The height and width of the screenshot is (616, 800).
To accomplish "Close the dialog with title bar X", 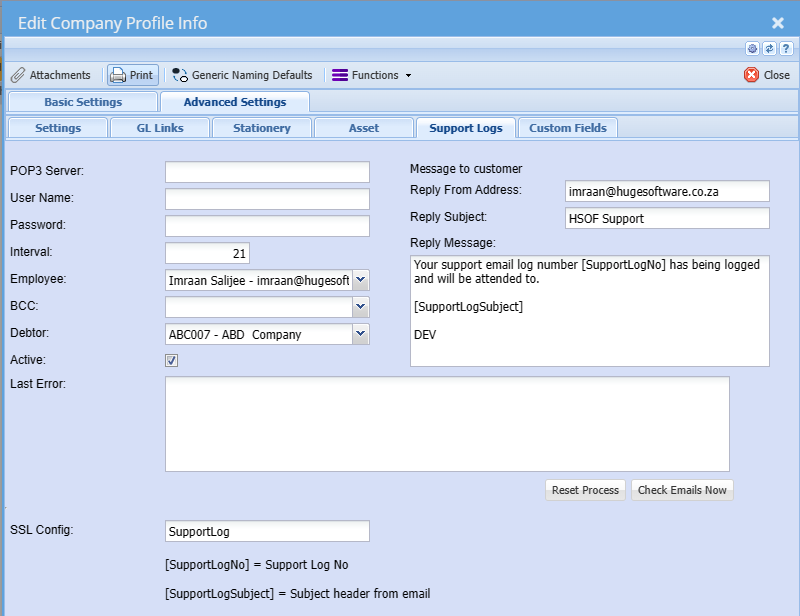I will point(778,22).
